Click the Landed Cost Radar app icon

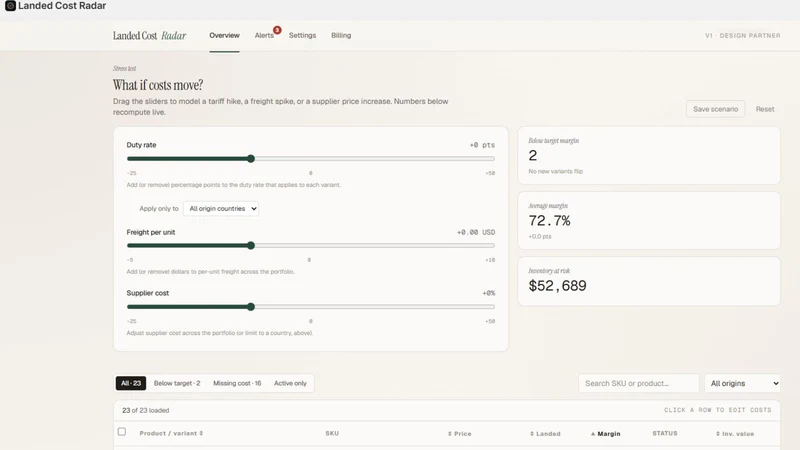pos(10,6)
